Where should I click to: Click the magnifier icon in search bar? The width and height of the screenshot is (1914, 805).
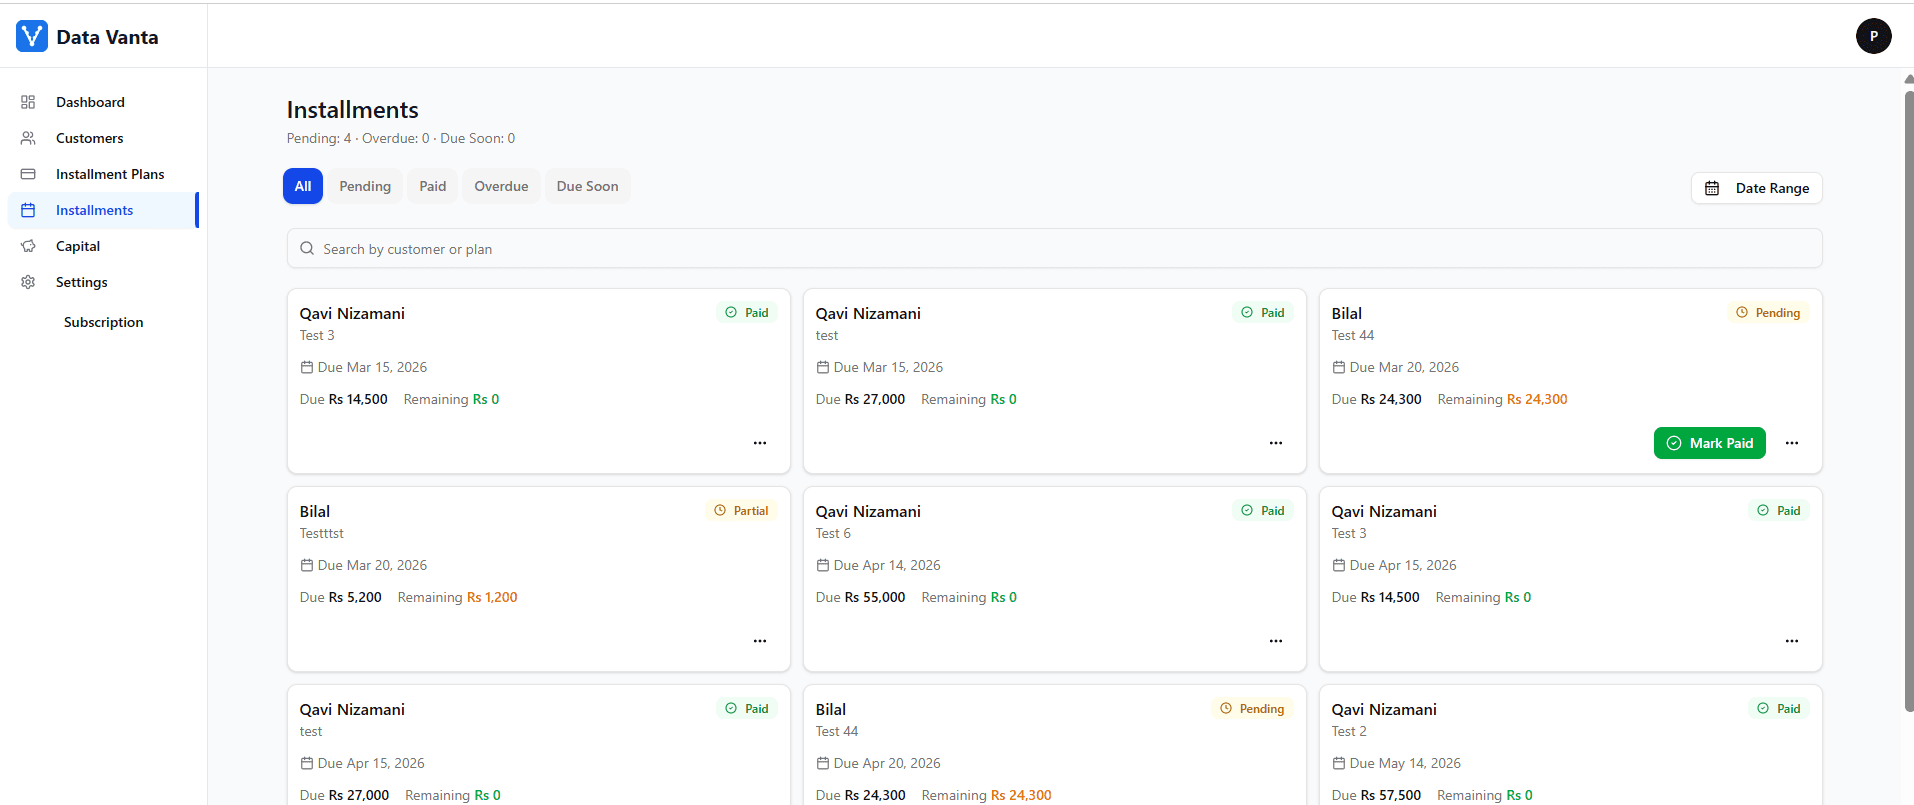pos(307,249)
